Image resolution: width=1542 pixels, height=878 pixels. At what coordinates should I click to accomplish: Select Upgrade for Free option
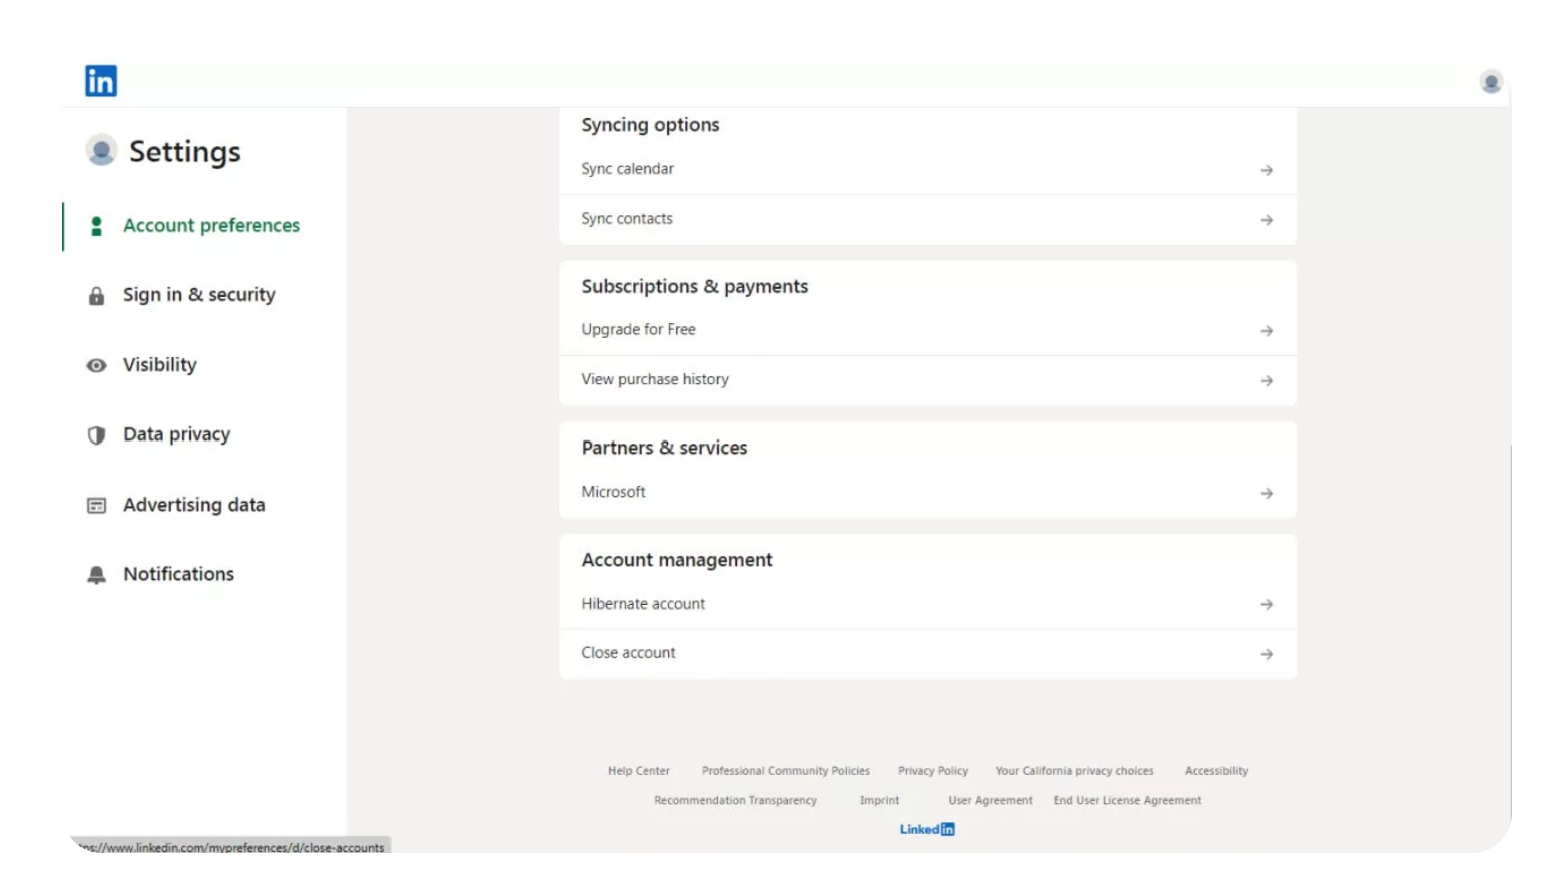[638, 330]
